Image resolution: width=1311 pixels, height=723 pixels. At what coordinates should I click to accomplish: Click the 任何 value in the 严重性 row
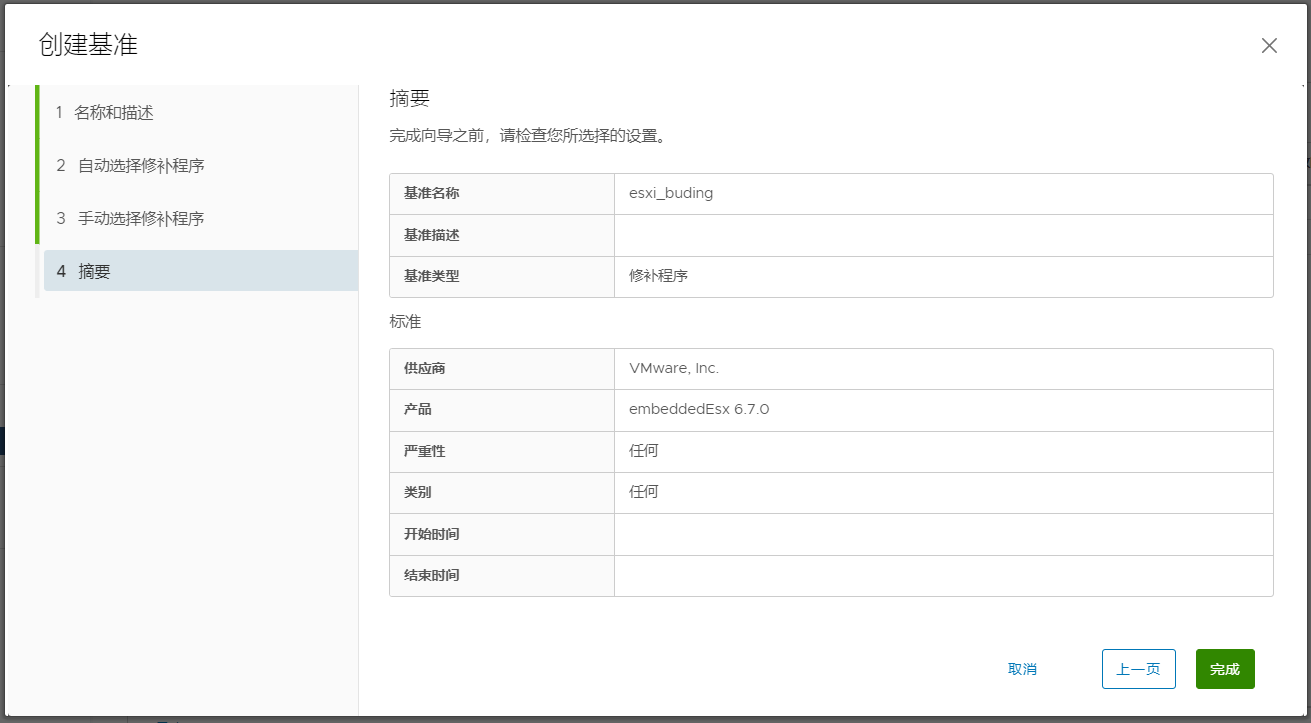click(x=644, y=451)
